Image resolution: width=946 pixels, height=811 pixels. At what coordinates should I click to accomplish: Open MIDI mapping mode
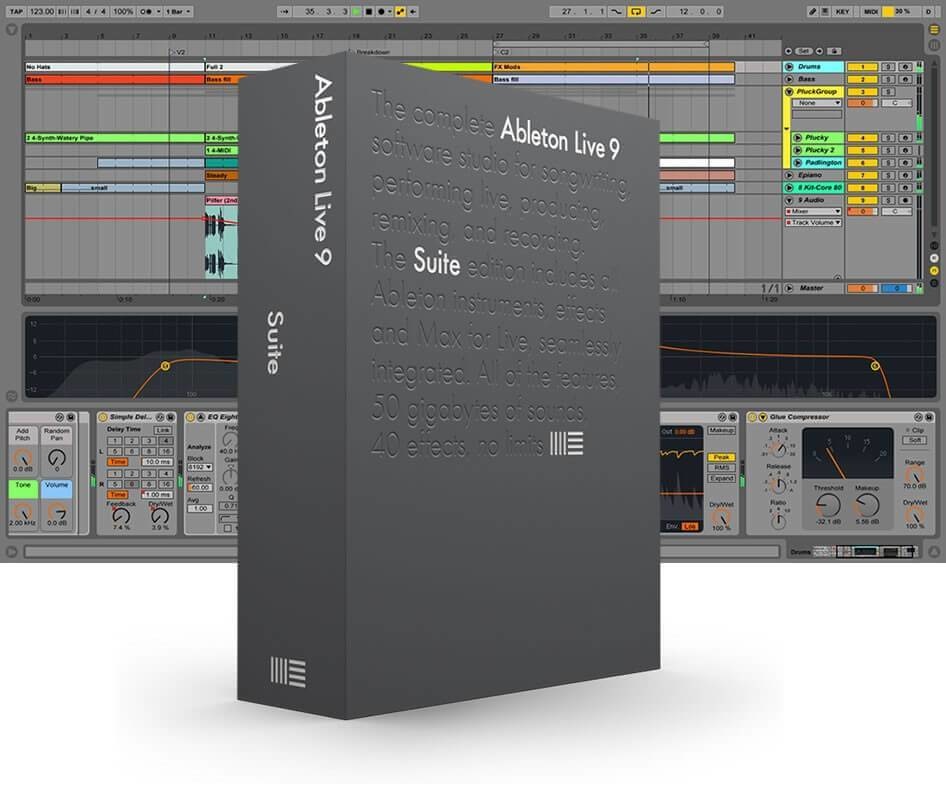873,11
